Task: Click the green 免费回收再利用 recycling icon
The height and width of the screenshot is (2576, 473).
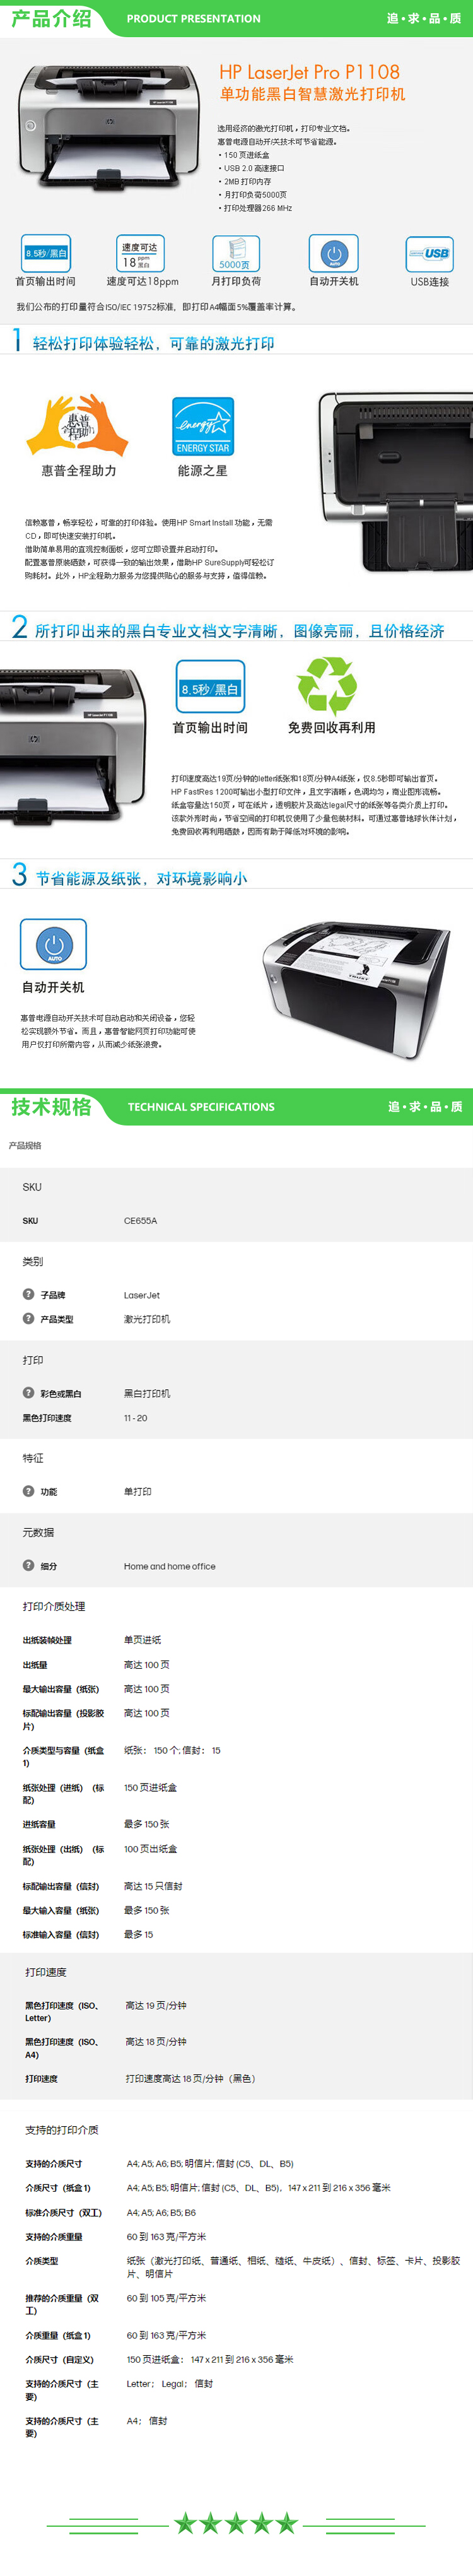Action: 327,685
